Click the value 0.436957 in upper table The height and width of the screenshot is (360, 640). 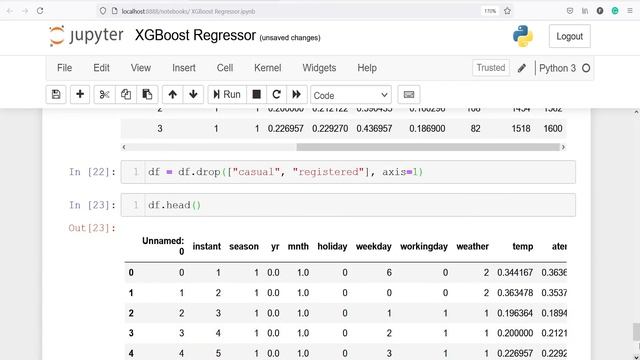coord(374,129)
